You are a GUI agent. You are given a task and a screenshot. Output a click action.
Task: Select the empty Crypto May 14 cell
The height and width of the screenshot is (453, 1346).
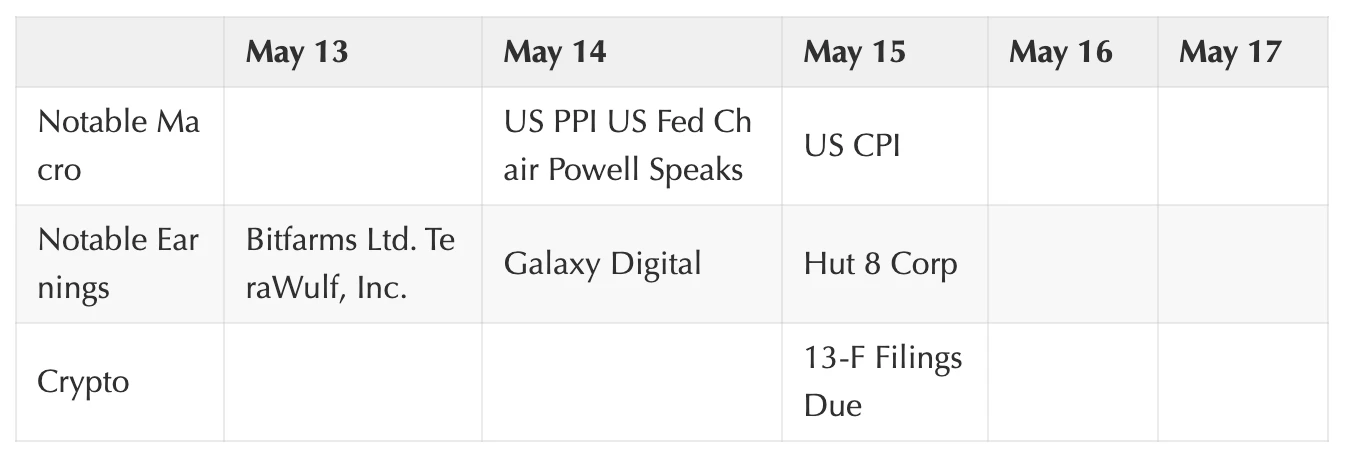tap(631, 382)
